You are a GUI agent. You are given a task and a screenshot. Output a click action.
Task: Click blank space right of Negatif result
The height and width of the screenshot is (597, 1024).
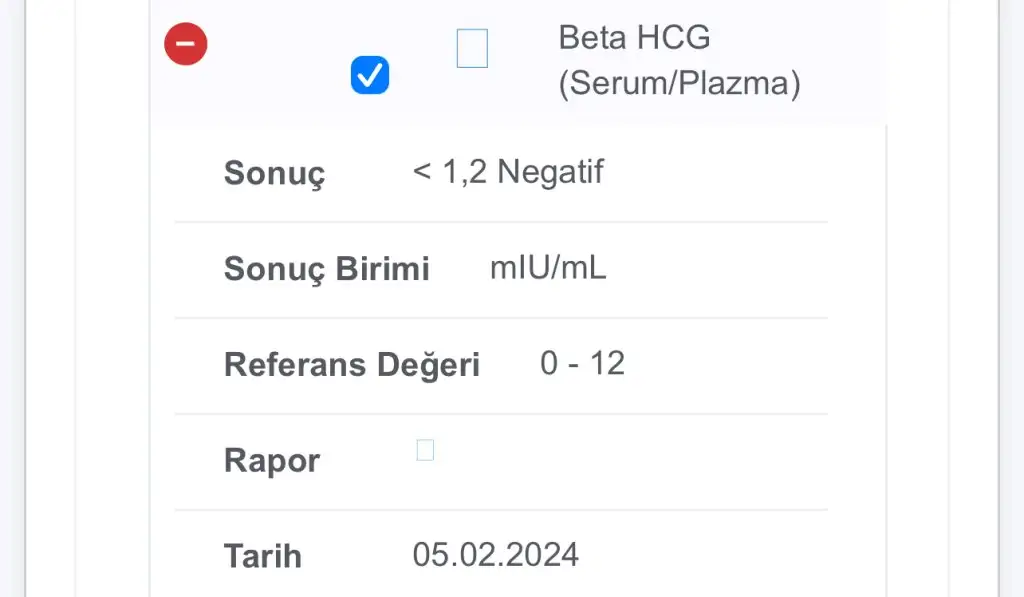[x=715, y=172]
